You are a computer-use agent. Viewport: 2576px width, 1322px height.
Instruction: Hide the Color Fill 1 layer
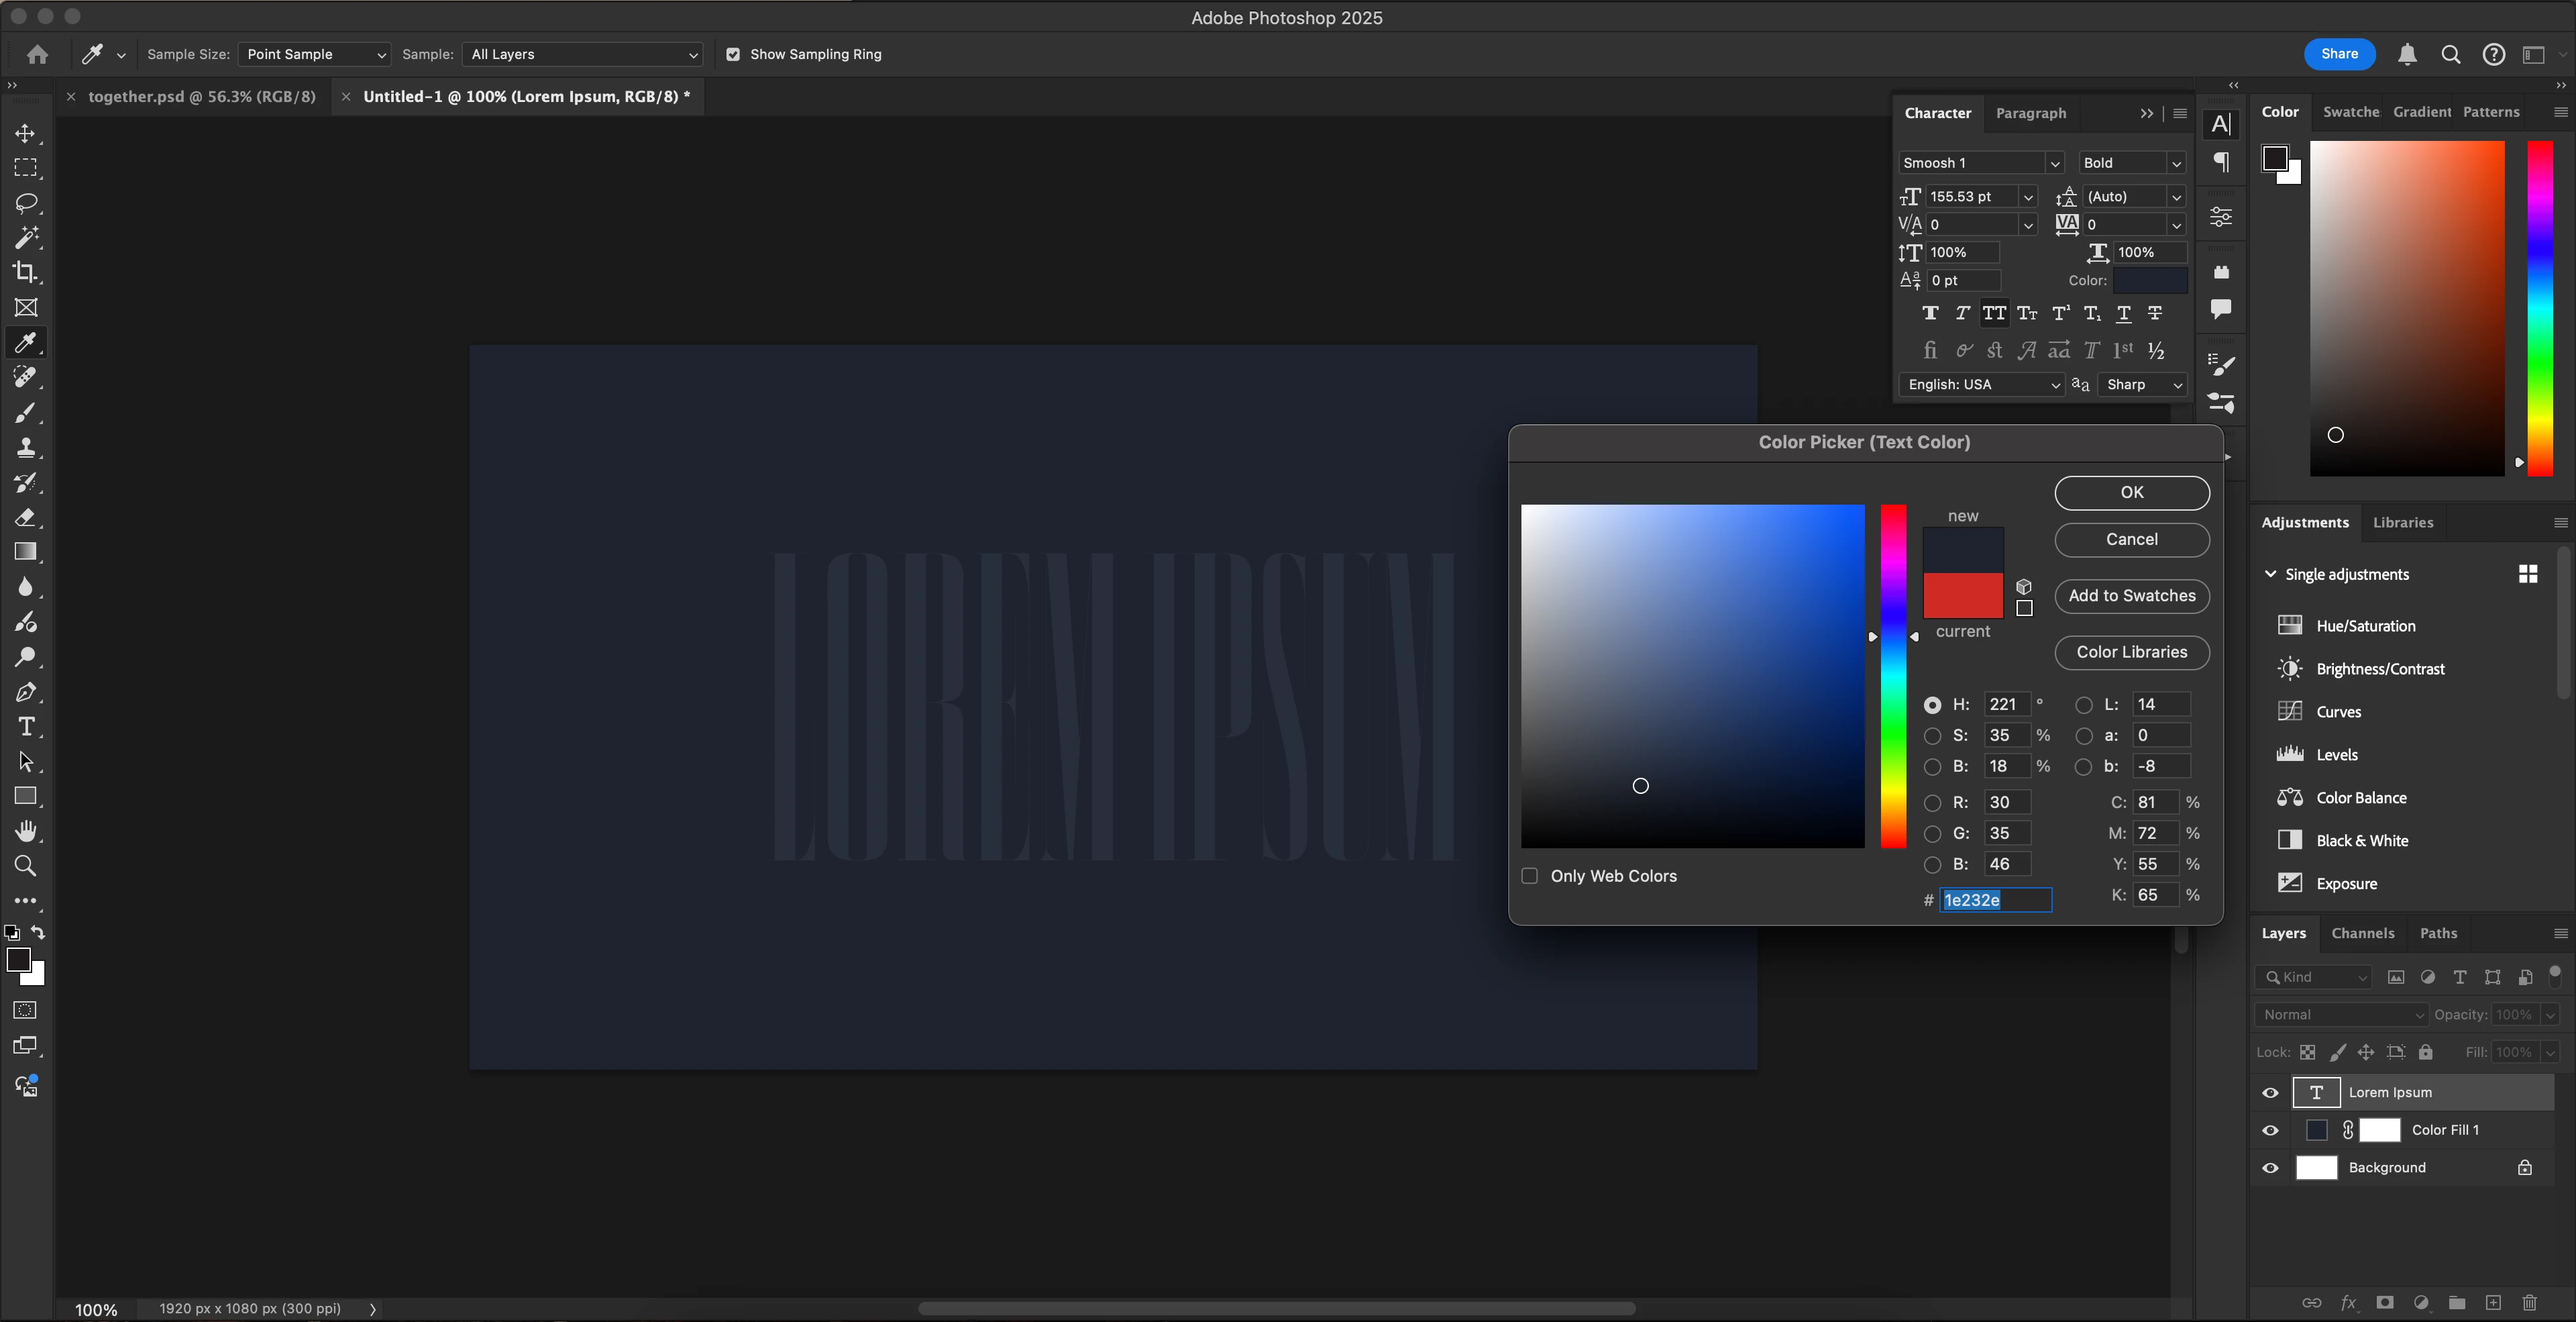tap(2270, 1130)
